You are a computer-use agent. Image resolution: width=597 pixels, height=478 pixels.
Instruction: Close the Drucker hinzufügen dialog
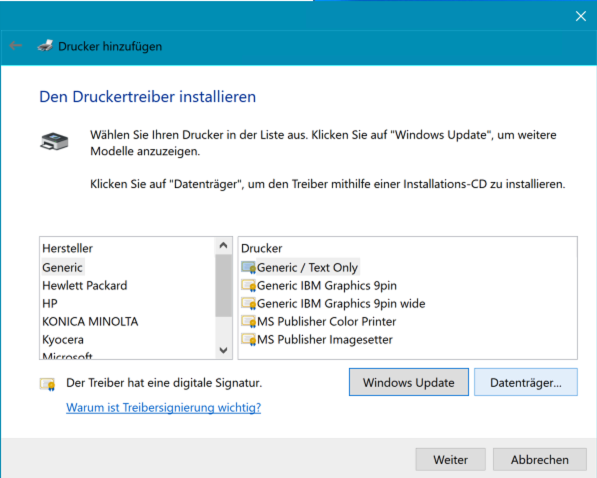pyautogui.click(x=581, y=16)
